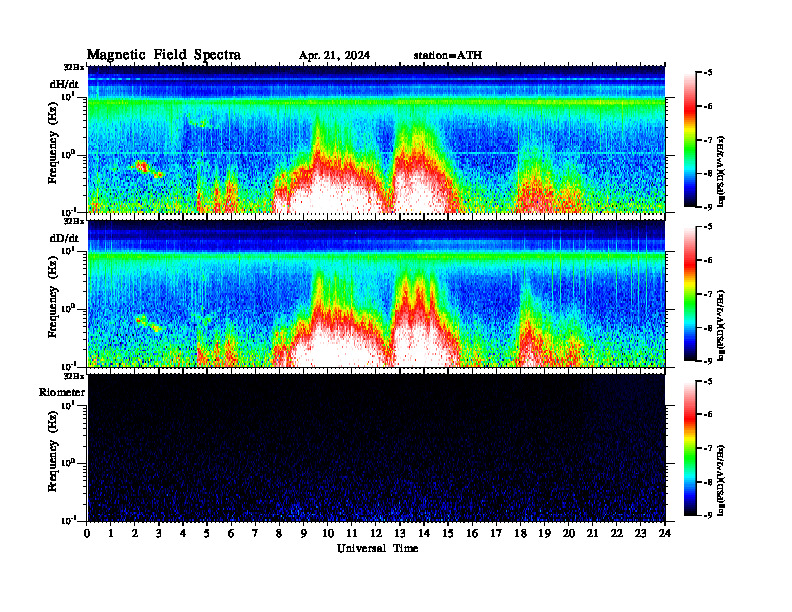Click hour "22" on the time axis
The width and height of the screenshot is (792, 612).
(x=616, y=533)
